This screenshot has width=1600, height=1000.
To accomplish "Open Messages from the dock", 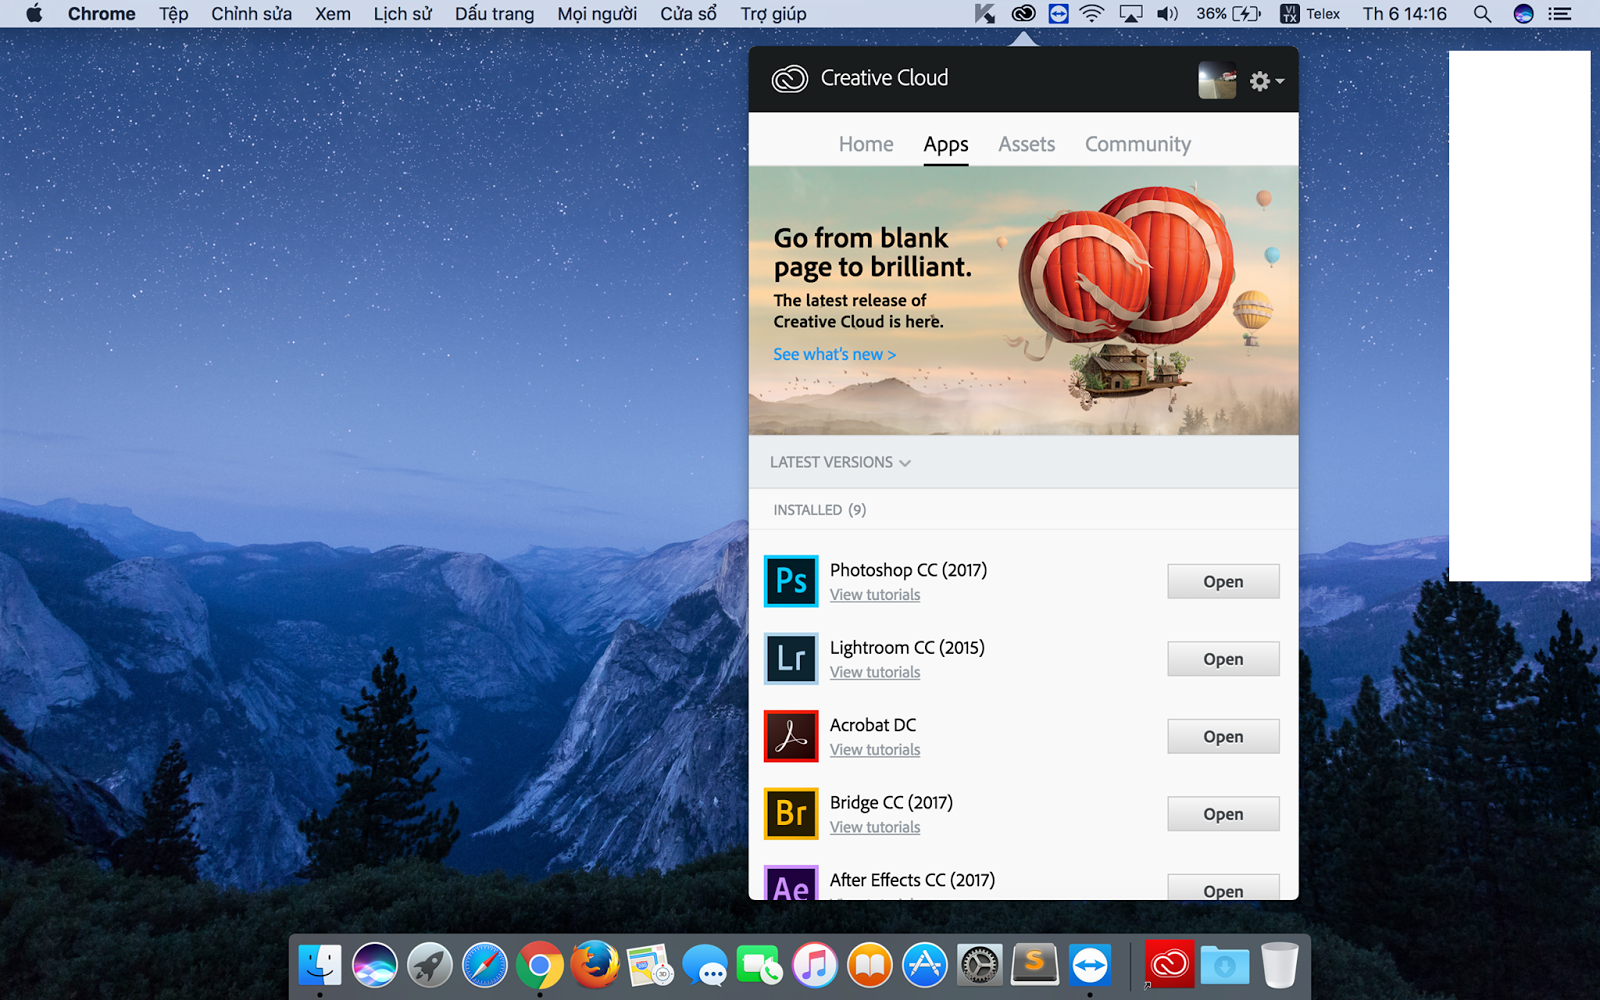I will pyautogui.click(x=705, y=966).
